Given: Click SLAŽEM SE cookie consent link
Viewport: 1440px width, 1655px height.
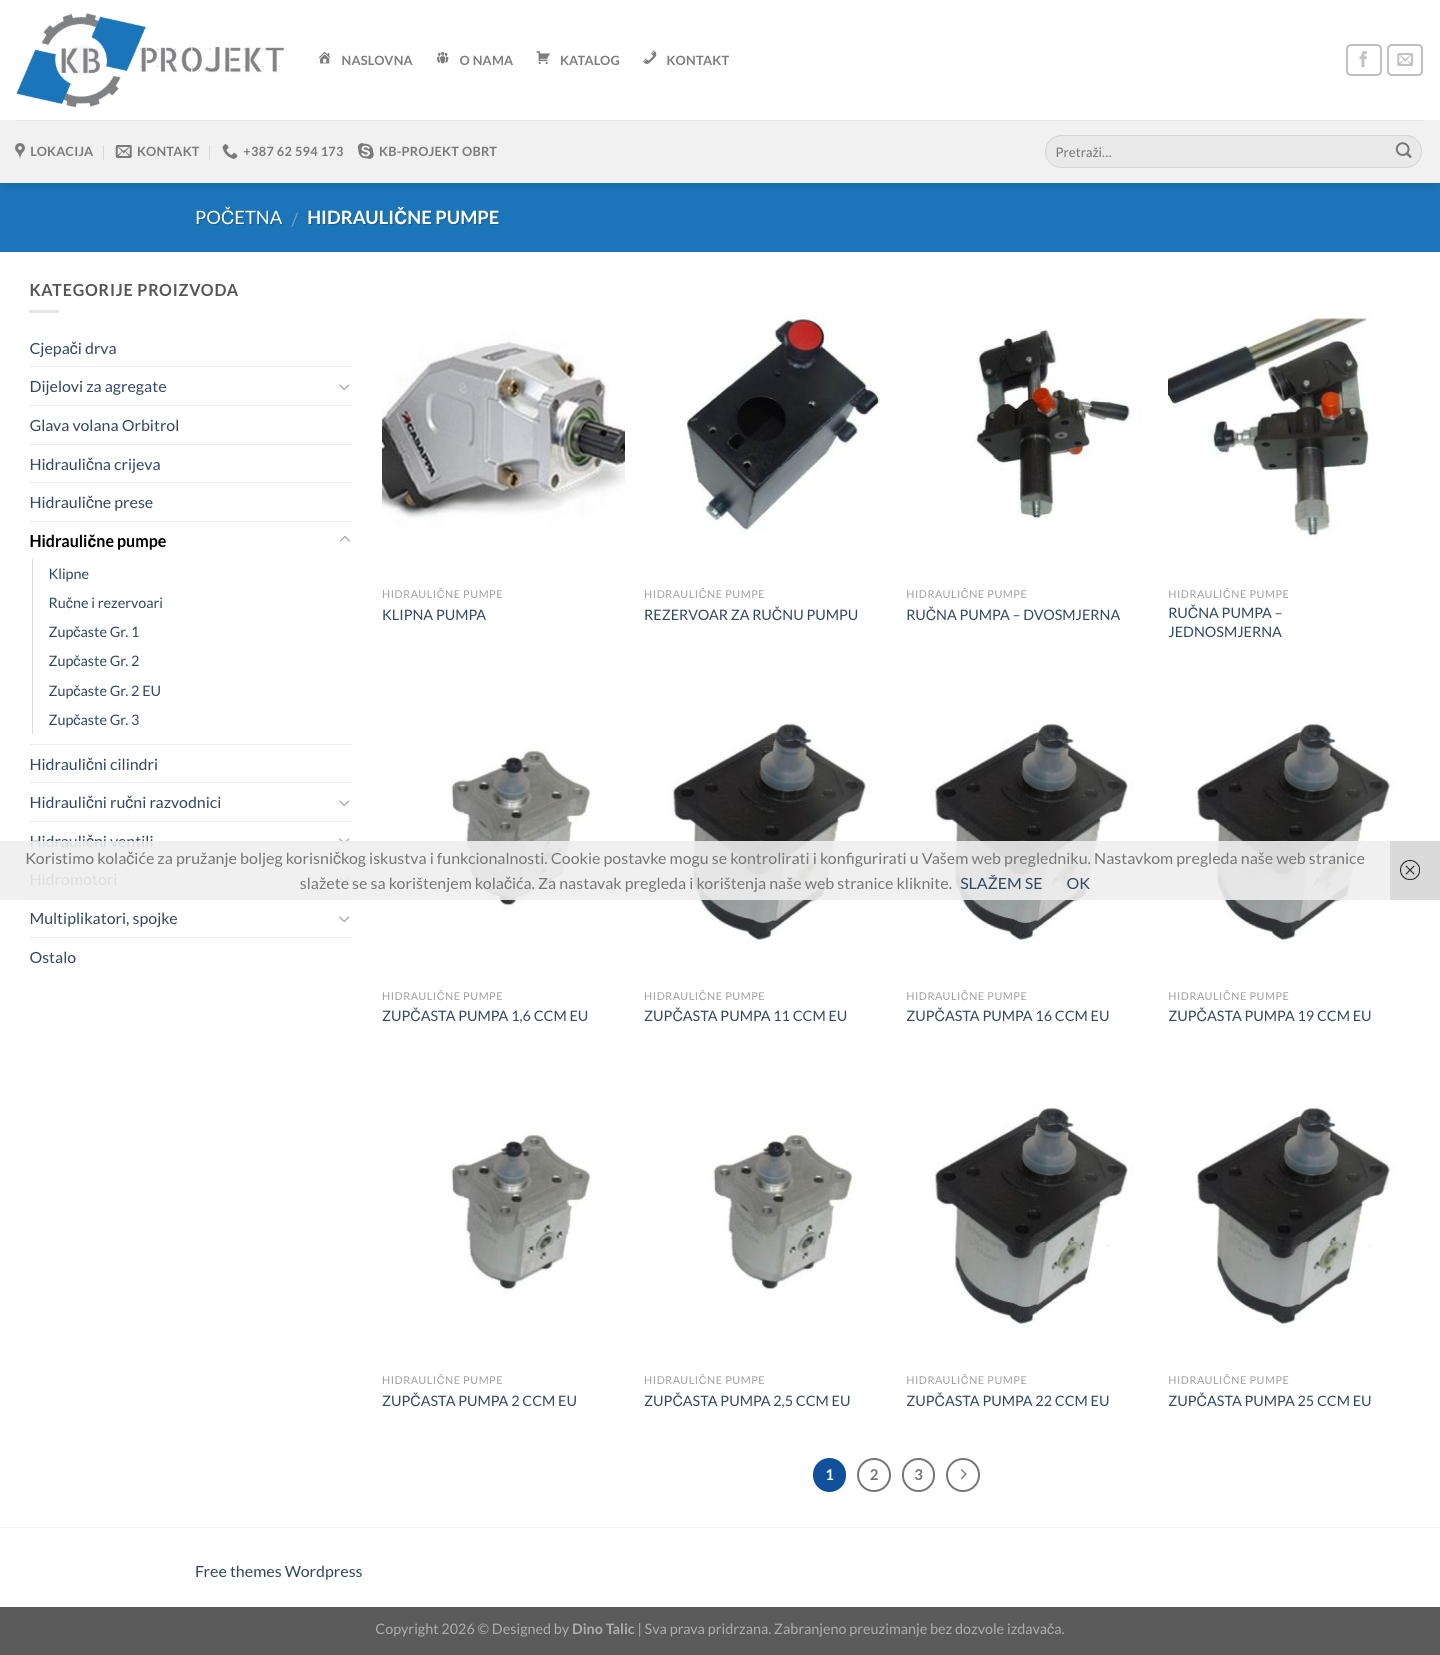Looking at the screenshot, I should click(1001, 883).
